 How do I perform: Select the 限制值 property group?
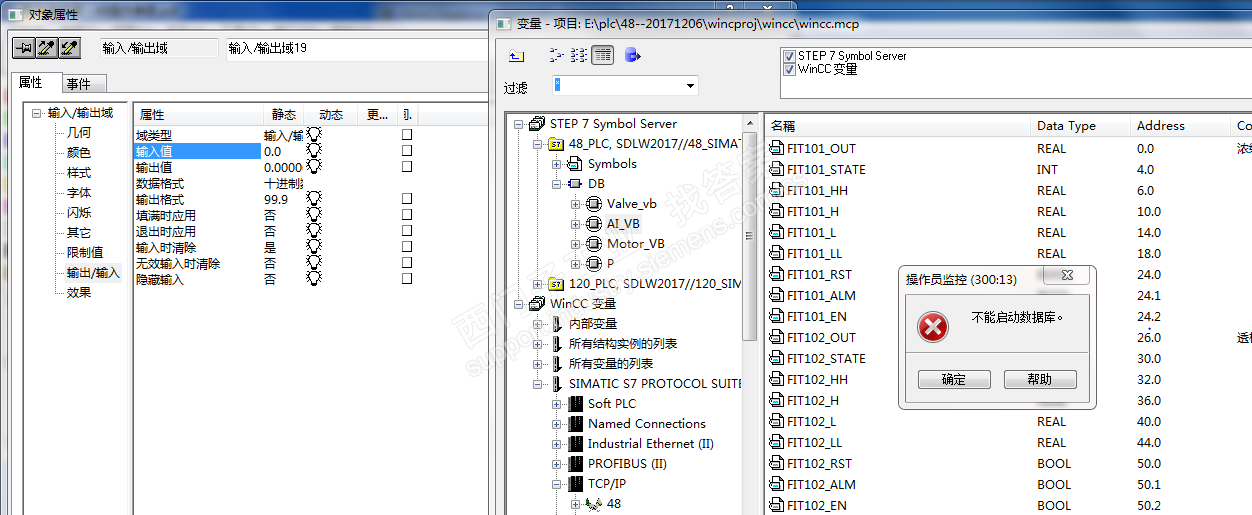click(85, 253)
